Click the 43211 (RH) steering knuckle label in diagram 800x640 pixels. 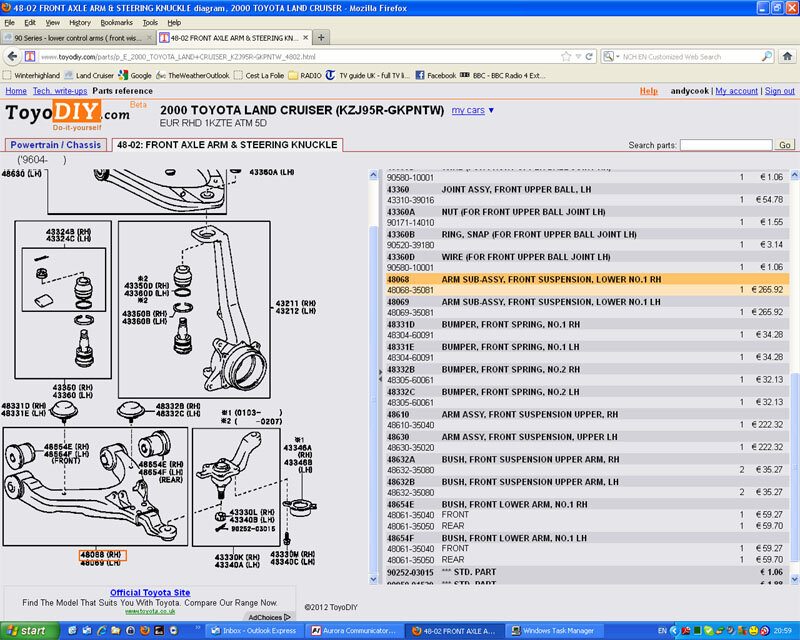296,303
